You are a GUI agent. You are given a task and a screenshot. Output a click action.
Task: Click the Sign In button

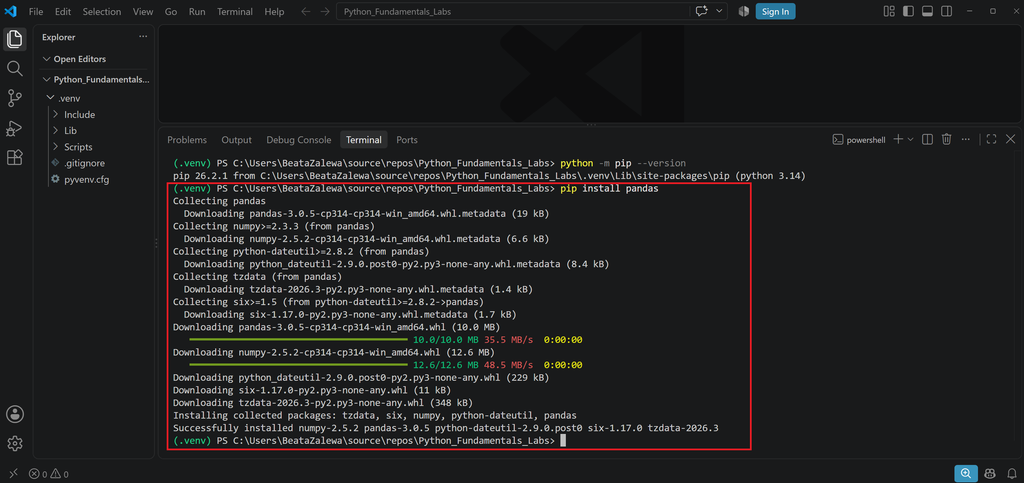tap(775, 11)
